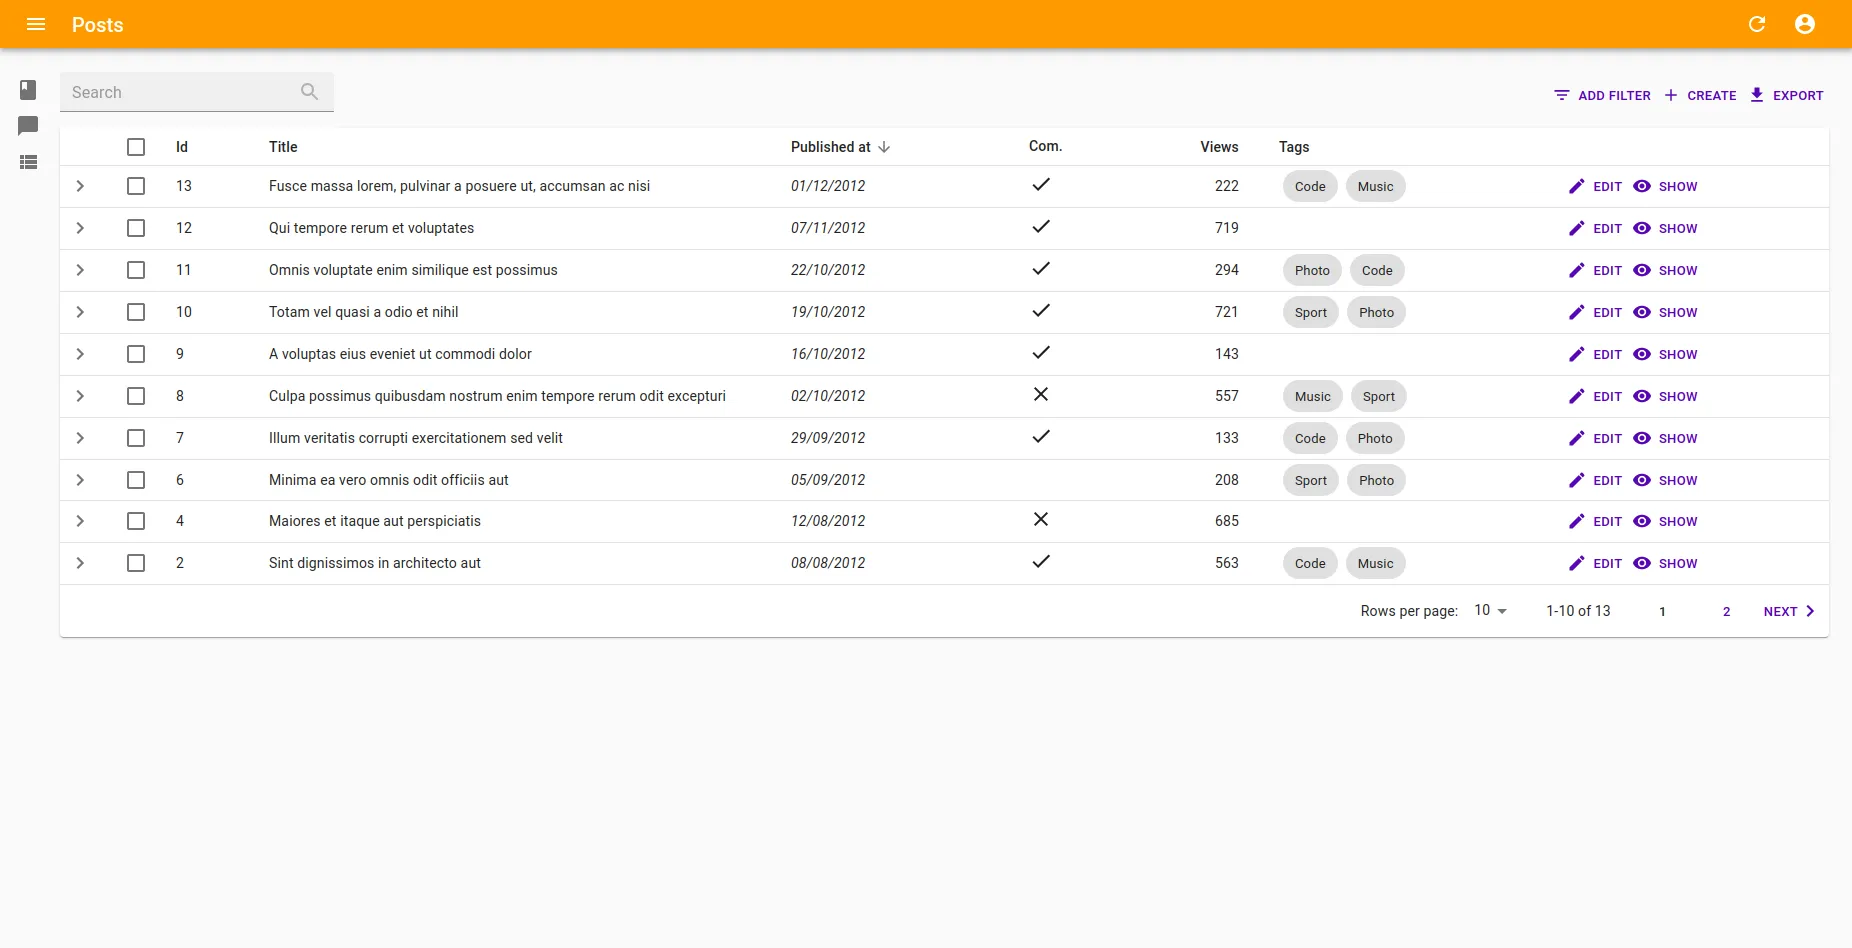This screenshot has width=1852, height=948.
Task: Open the user profile icon in app bar
Action: click(x=1804, y=24)
